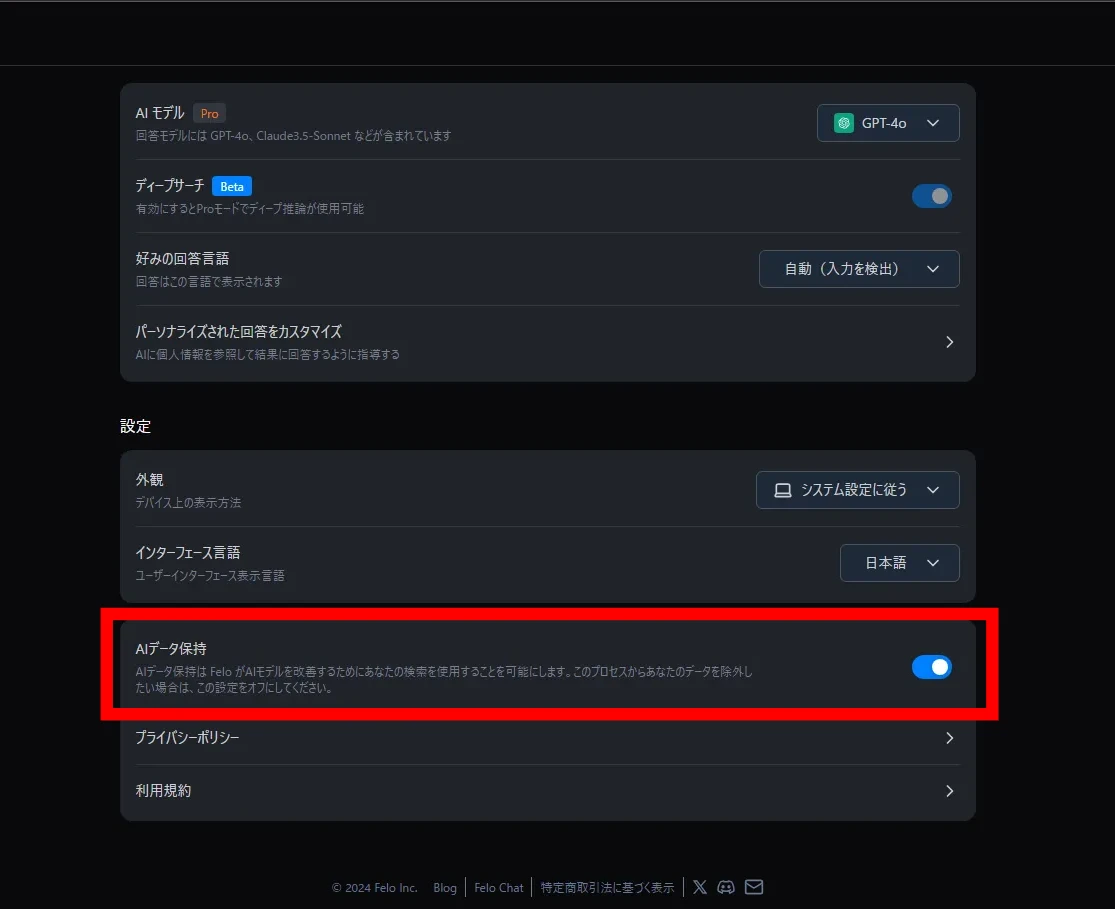Open the 日本語 interface language dropdown
The height and width of the screenshot is (909, 1115).
(x=900, y=563)
